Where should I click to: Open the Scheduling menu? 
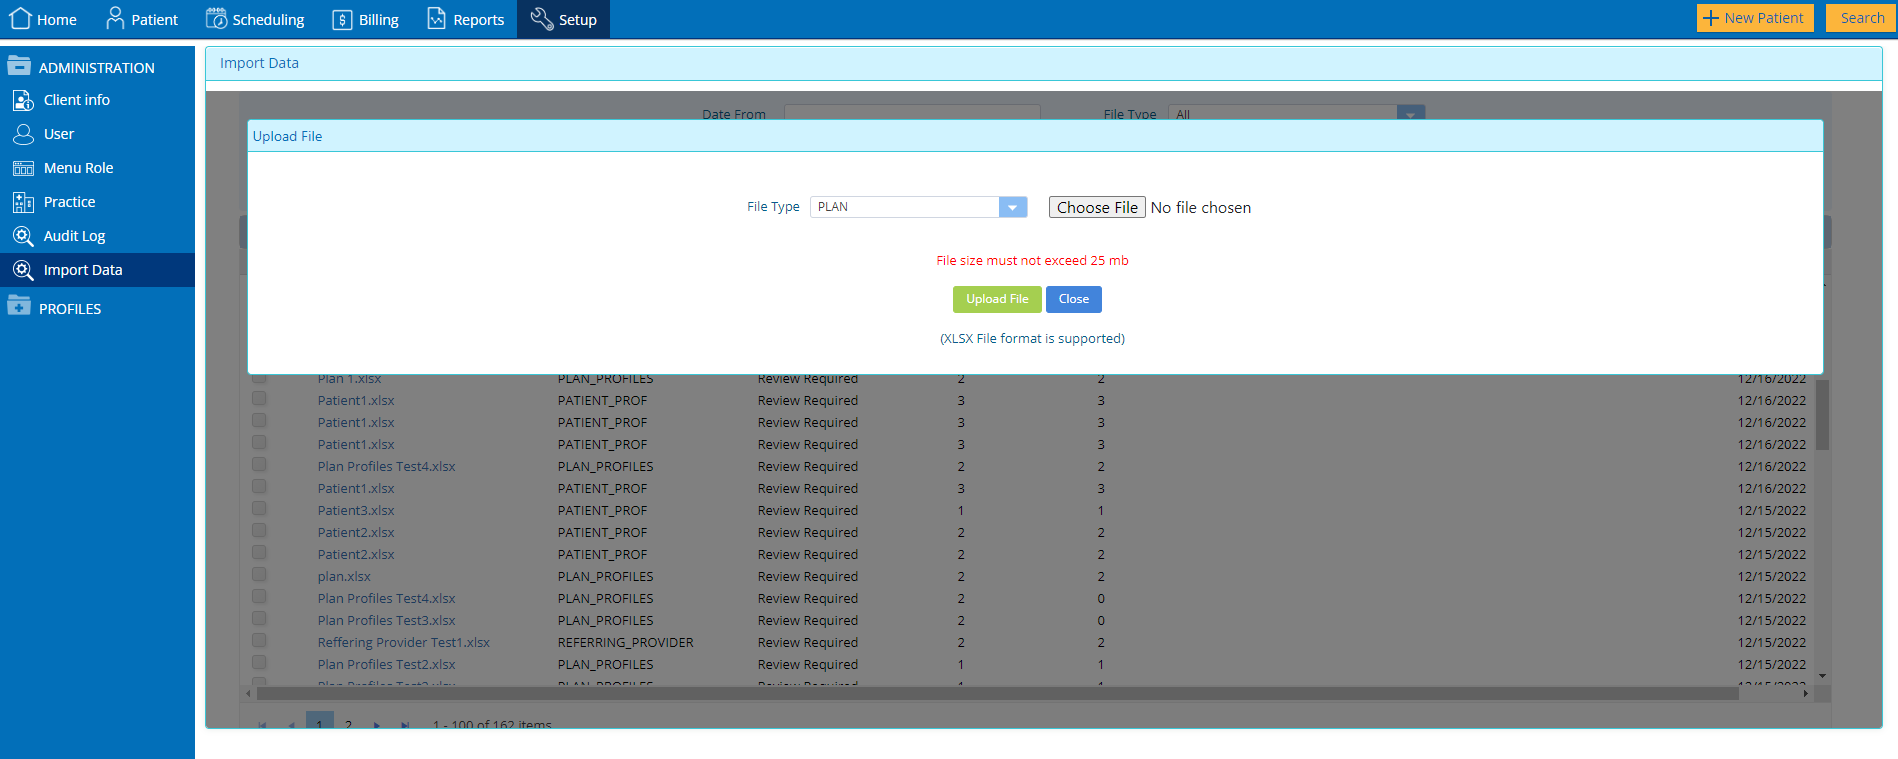(255, 19)
